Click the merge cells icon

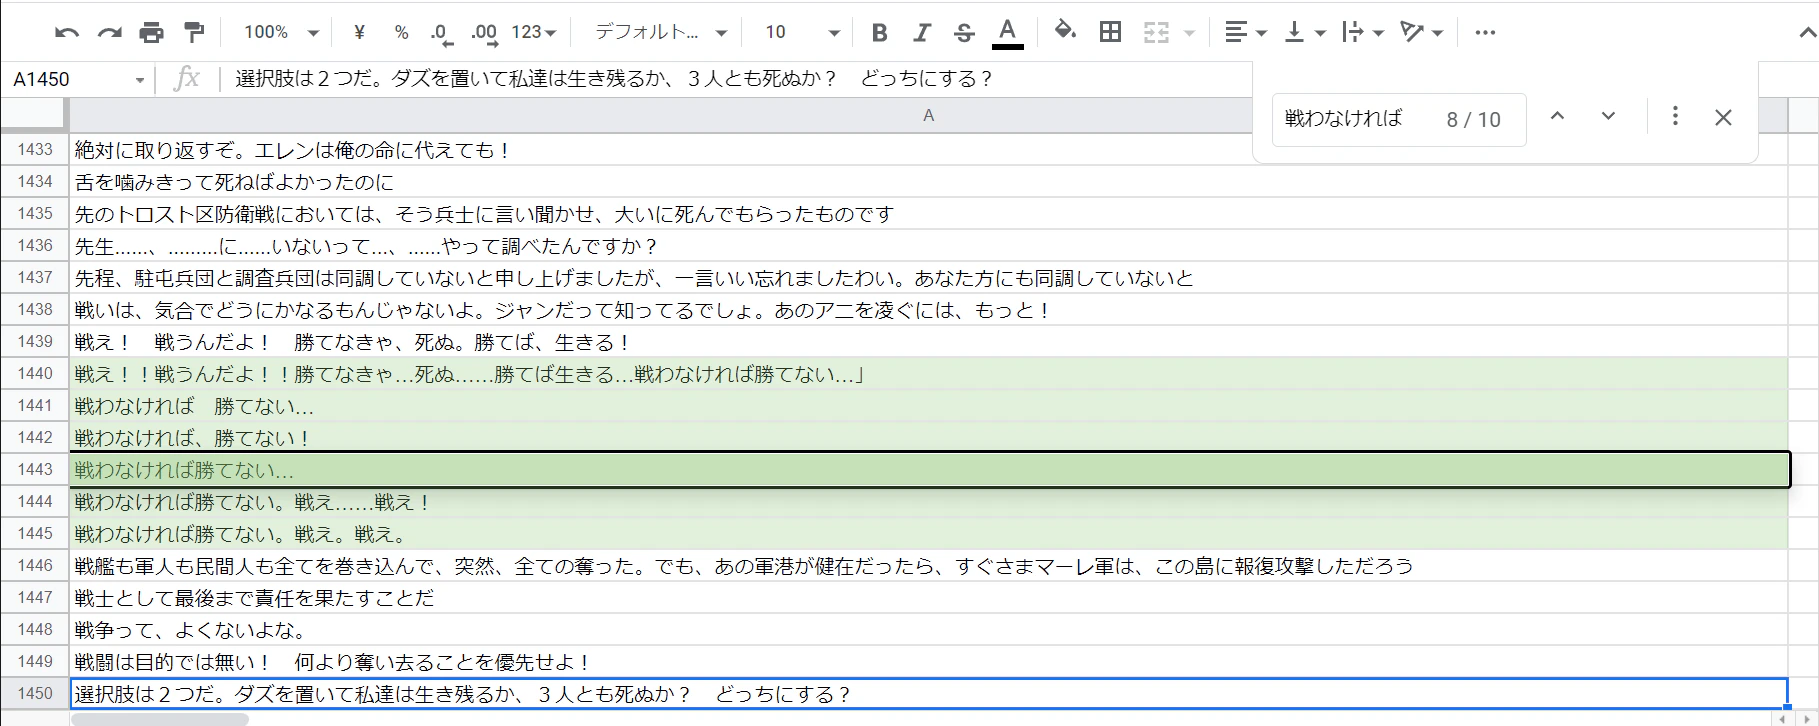point(1156,33)
